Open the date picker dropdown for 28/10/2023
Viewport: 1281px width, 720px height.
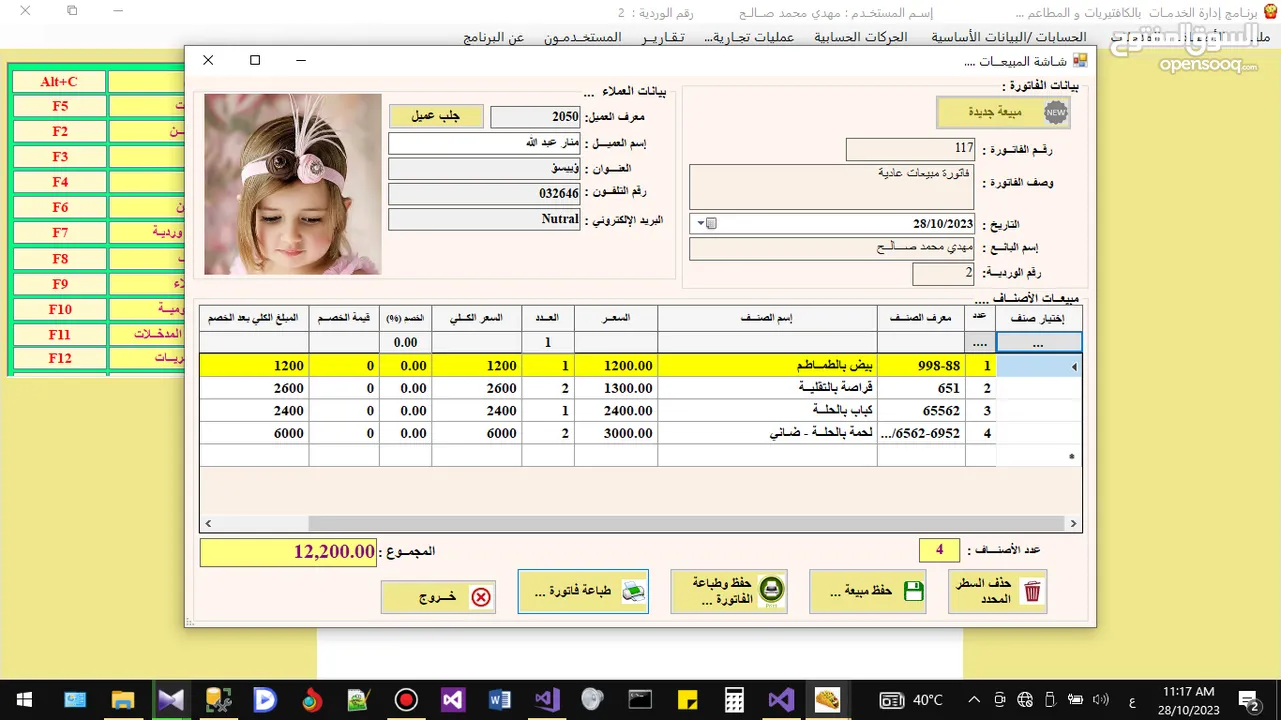click(701, 224)
